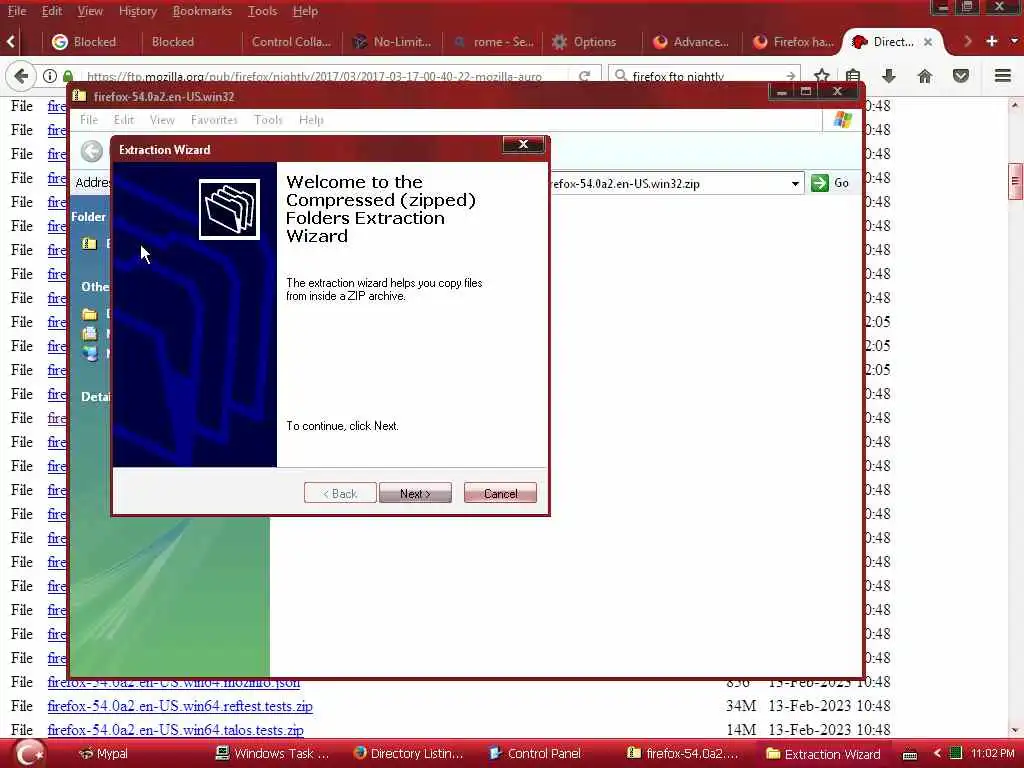Open Firefox Tools menu
Viewport: 1024px width, 768px height.
pyautogui.click(x=263, y=10)
